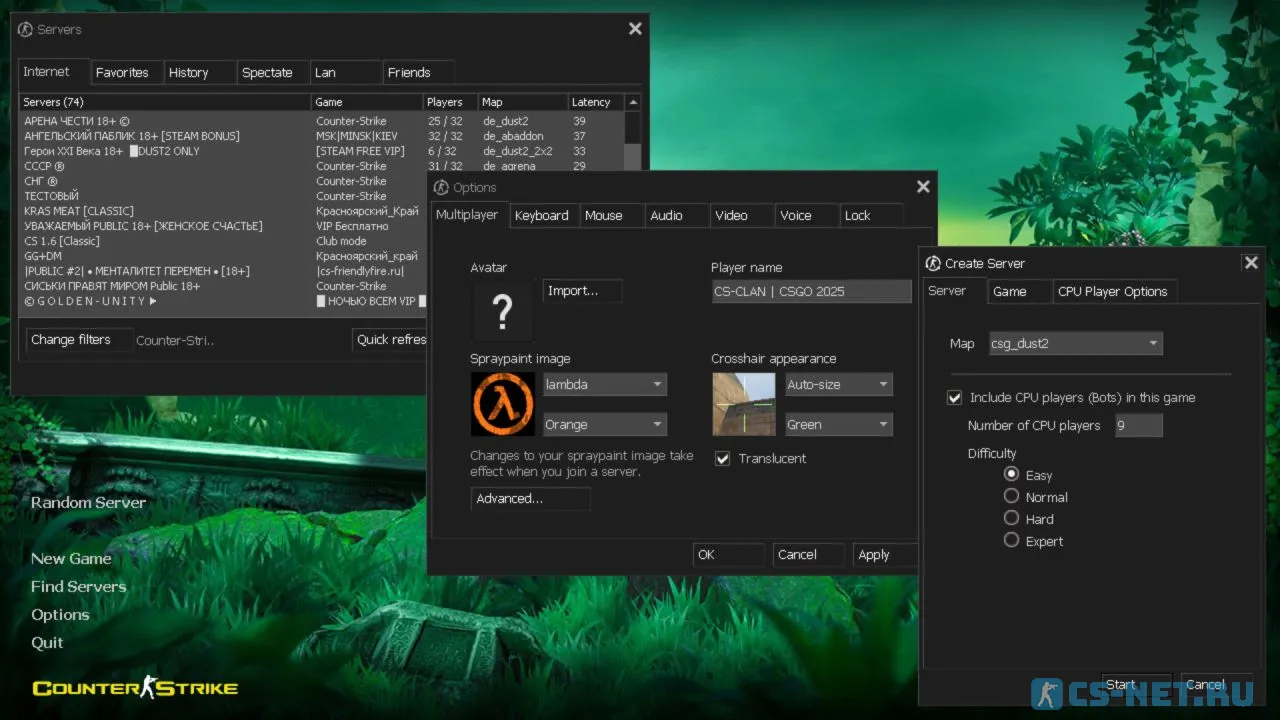Screen dimensions: 1280x720
Task: Click the Steam icon in Options title bar
Action: point(441,187)
